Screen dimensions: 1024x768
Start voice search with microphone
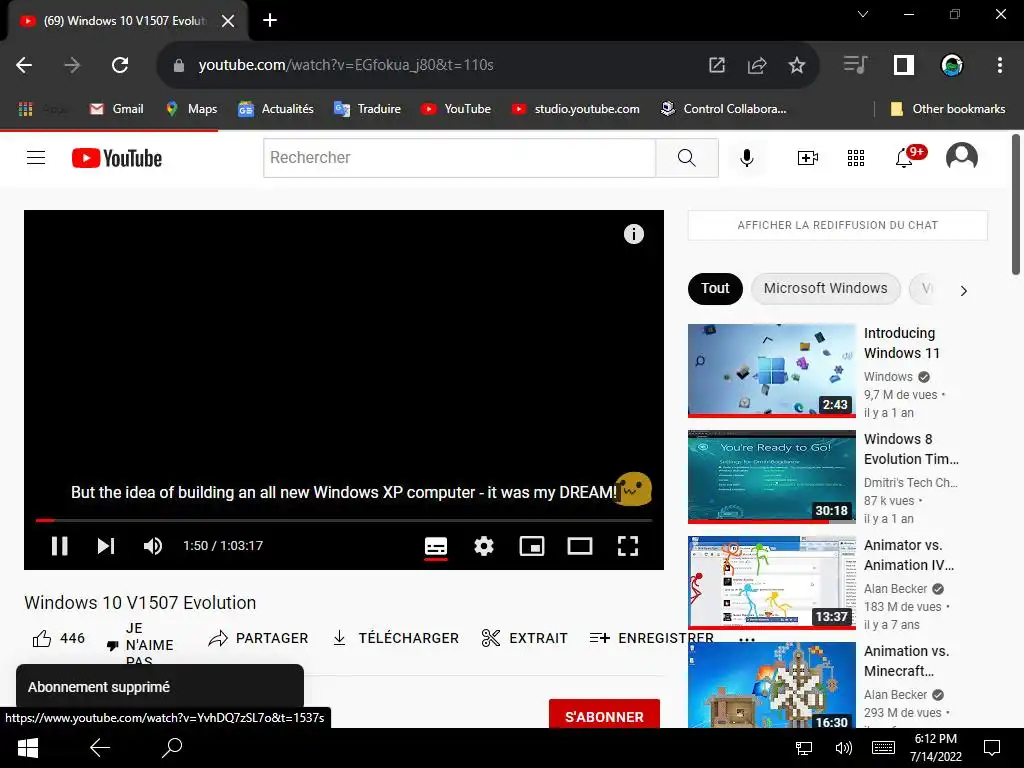pyautogui.click(x=746, y=157)
